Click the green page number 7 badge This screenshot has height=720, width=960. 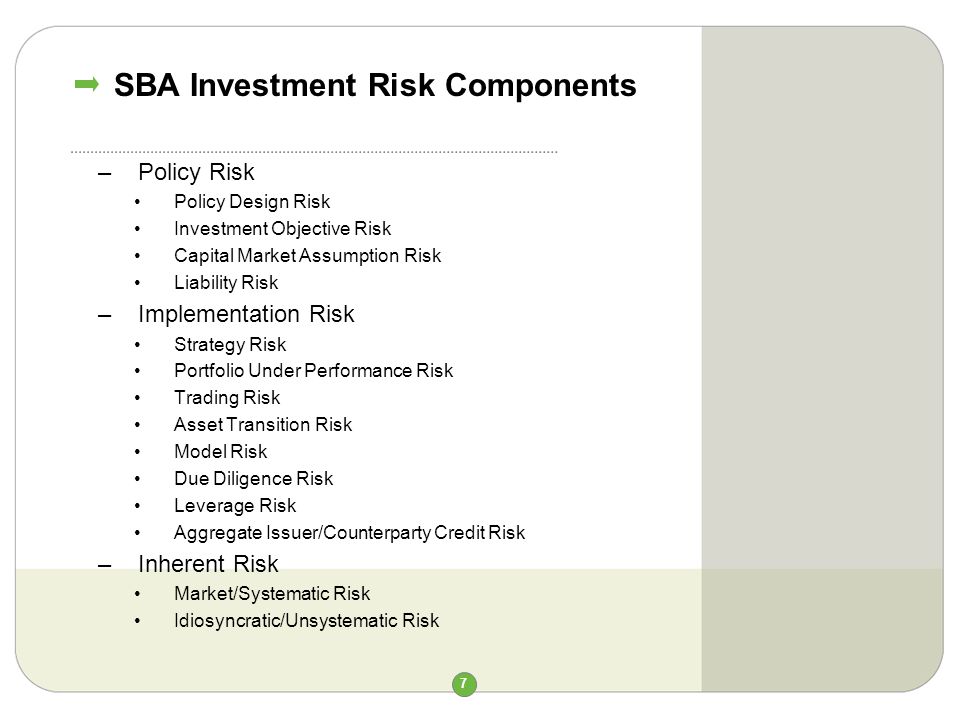(x=464, y=683)
